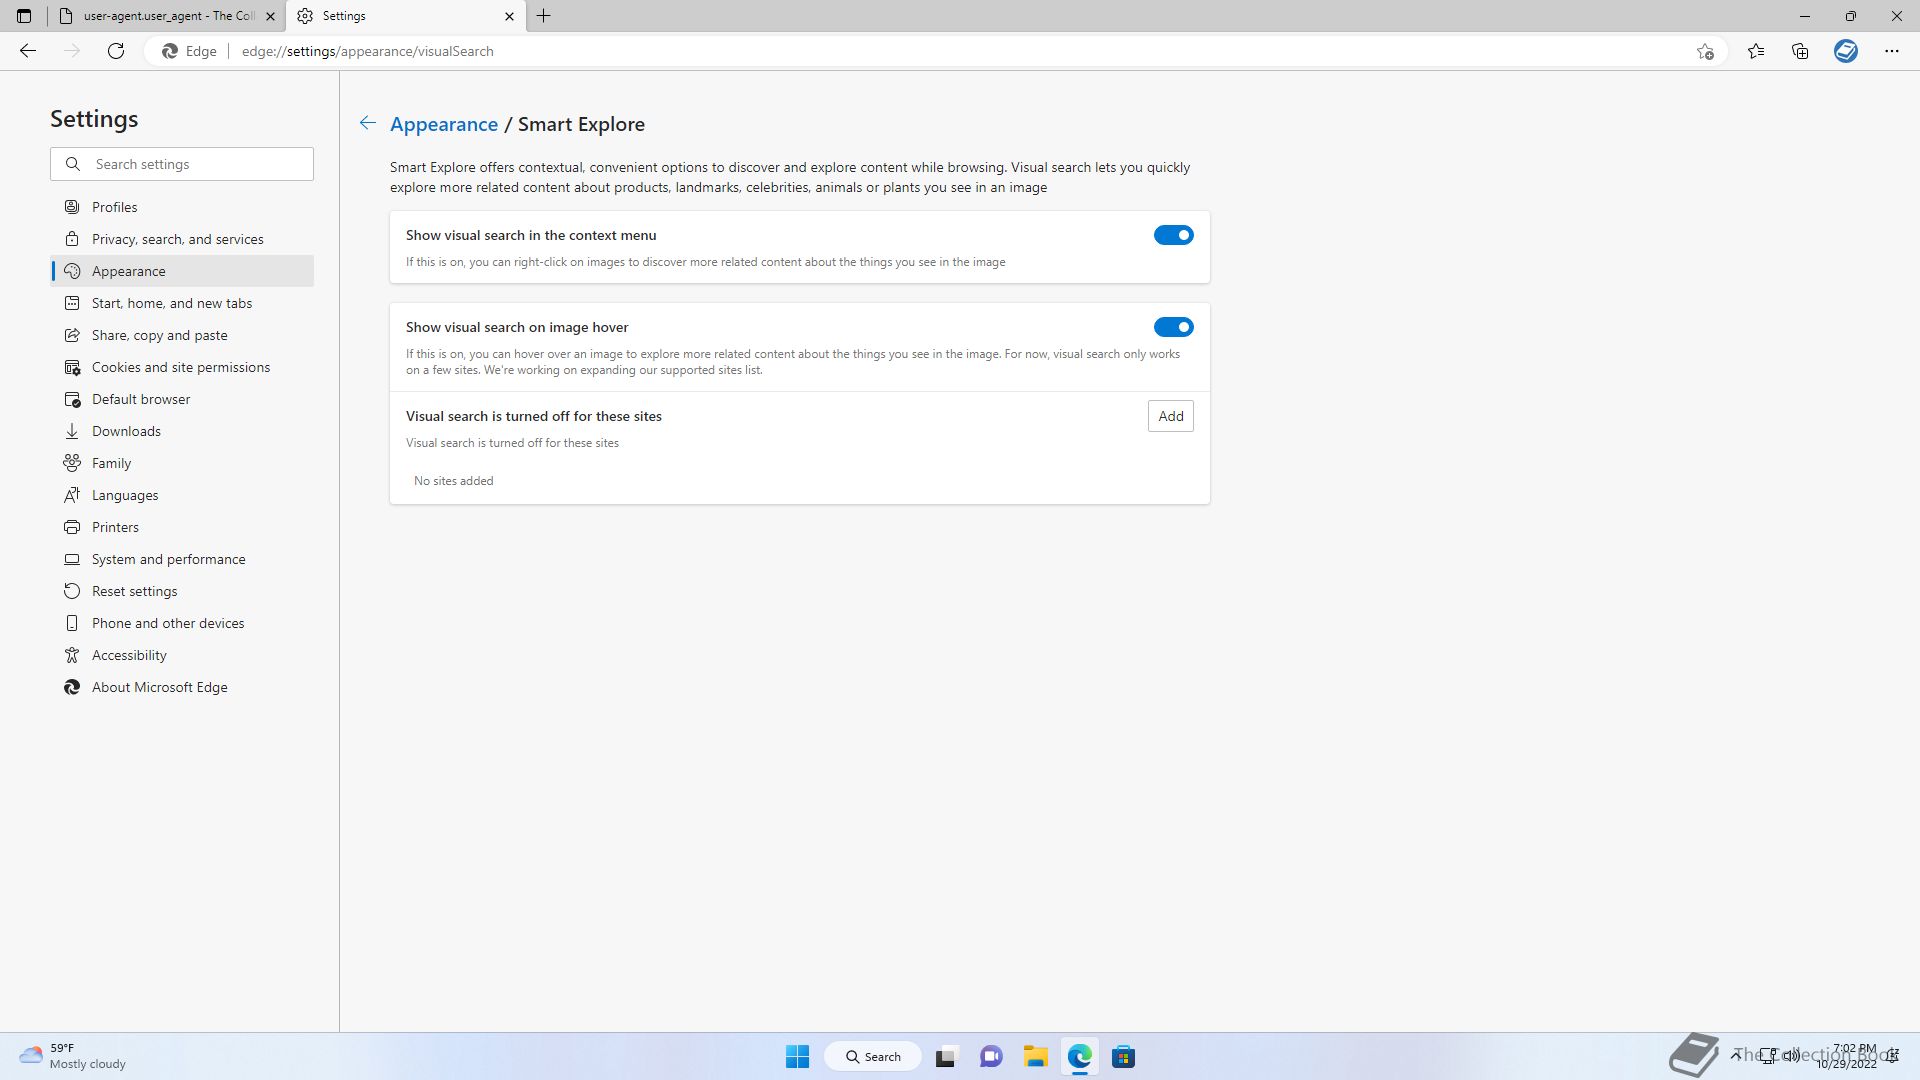This screenshot has height=1080, width=1920.
Task: Close the user-agent.user_agent tab
Action: coord(270,16)
